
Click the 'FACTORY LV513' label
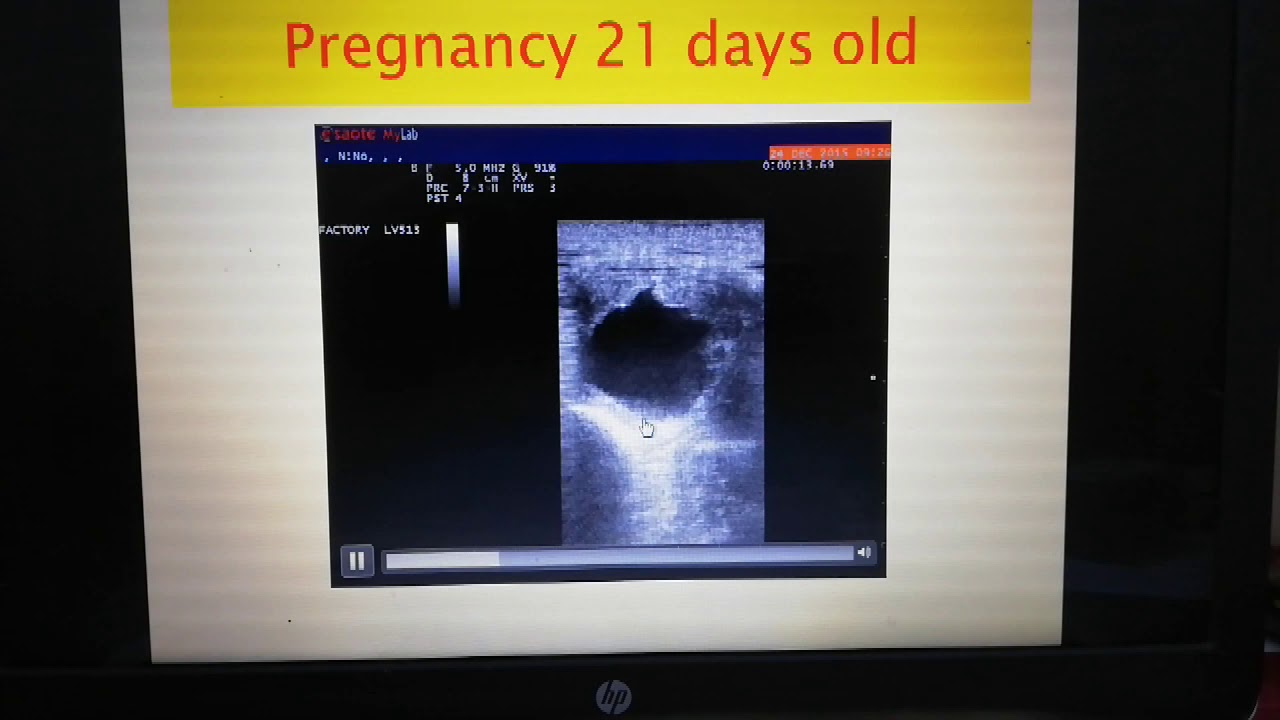pos(369,230)
